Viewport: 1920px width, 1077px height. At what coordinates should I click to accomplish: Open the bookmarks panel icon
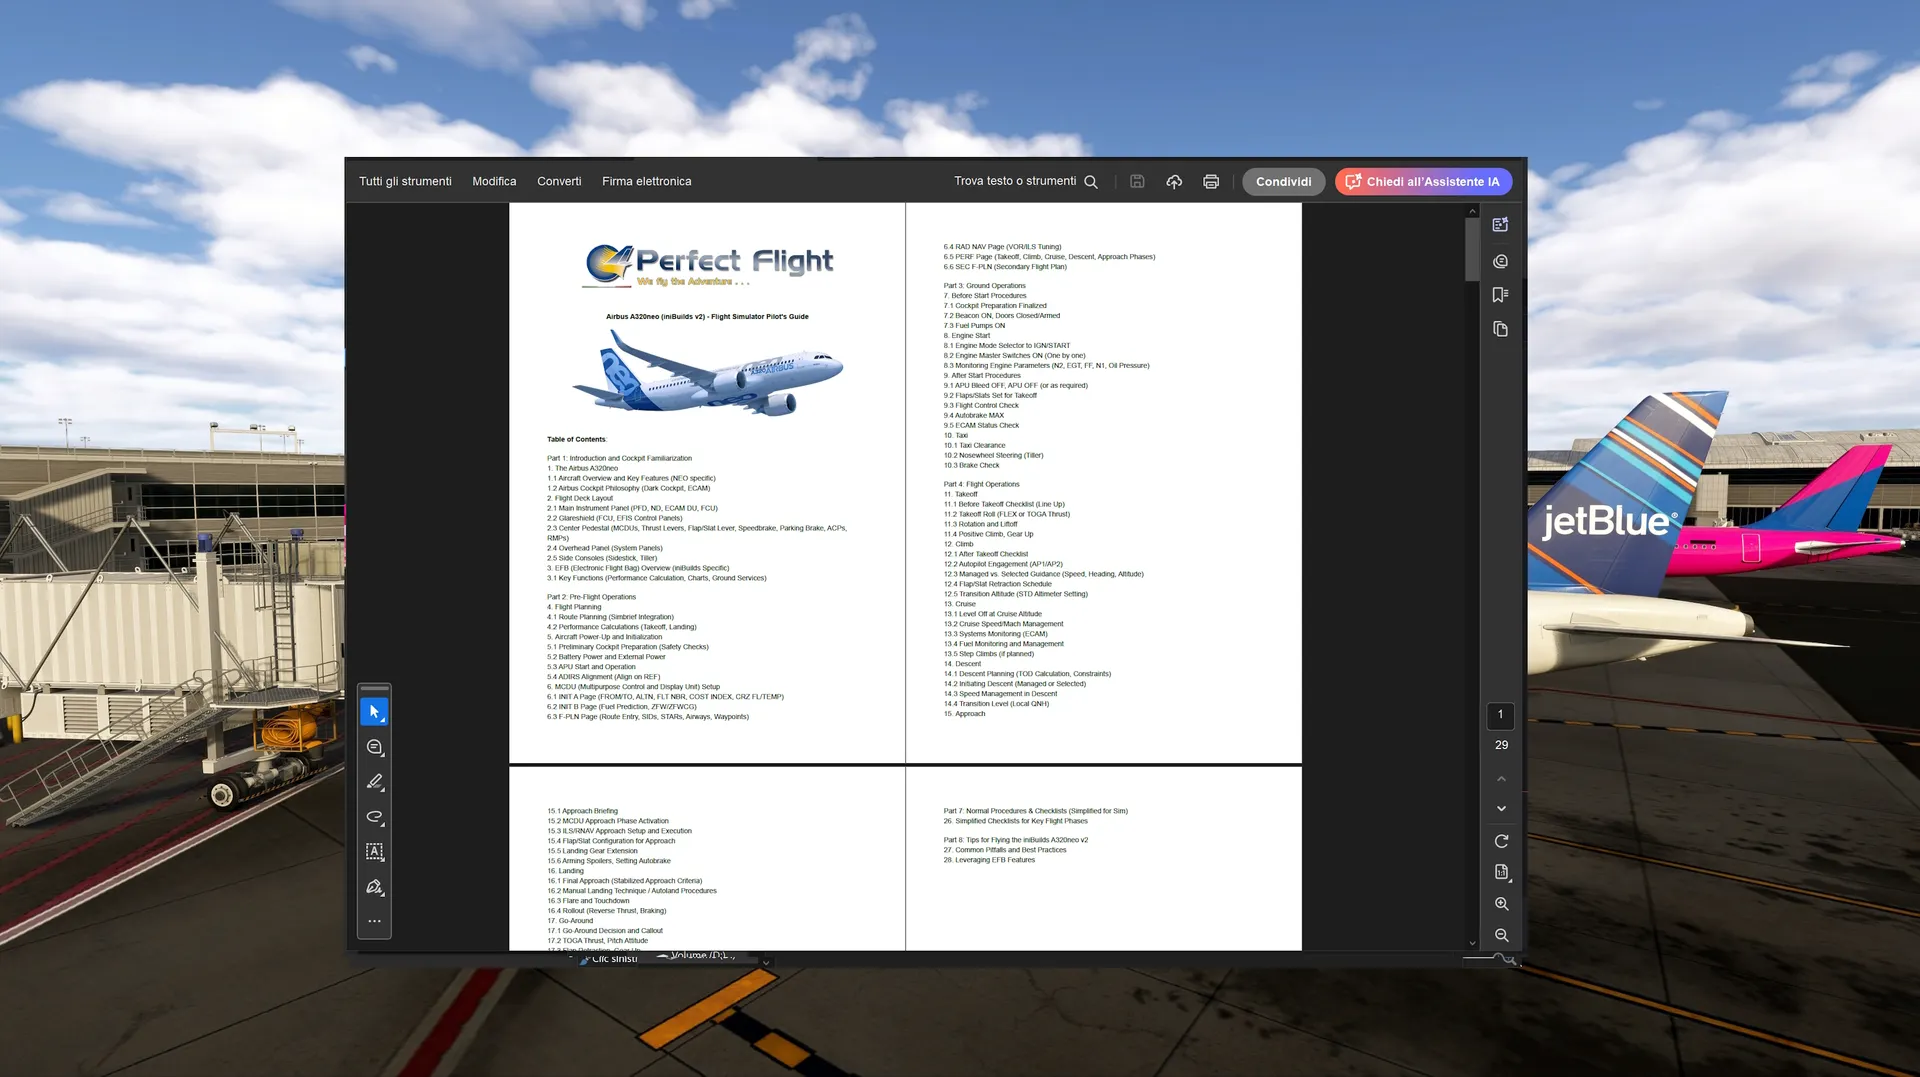click(x=1500, y=295)
